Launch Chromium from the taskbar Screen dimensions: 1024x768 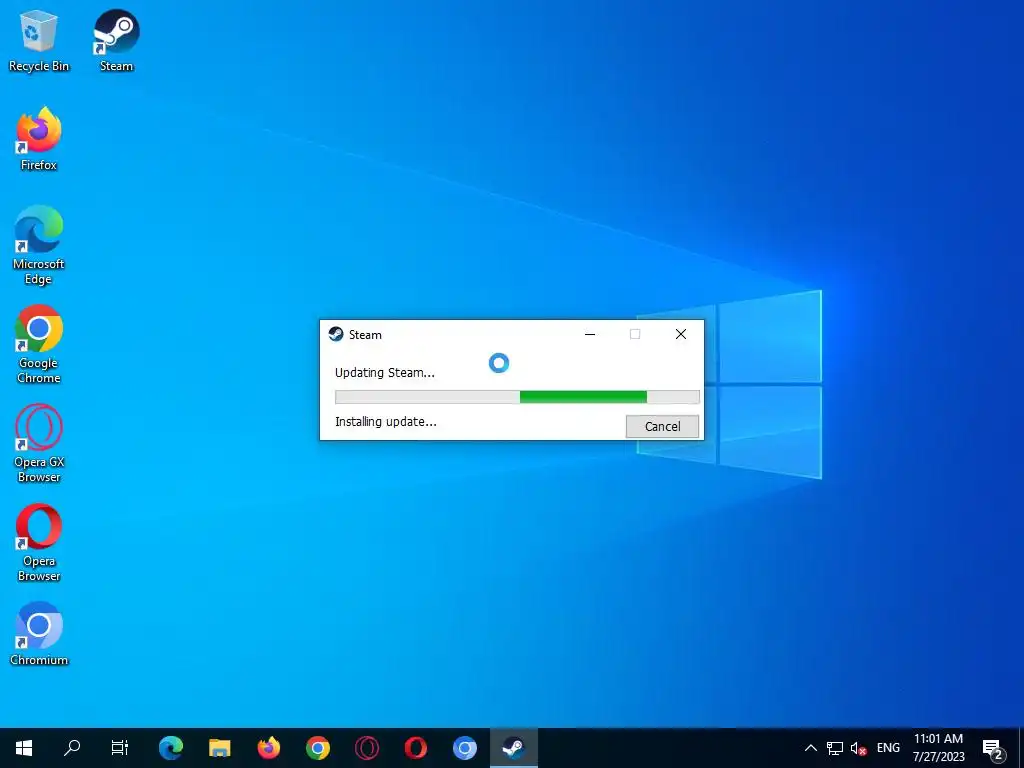point(464,748)
